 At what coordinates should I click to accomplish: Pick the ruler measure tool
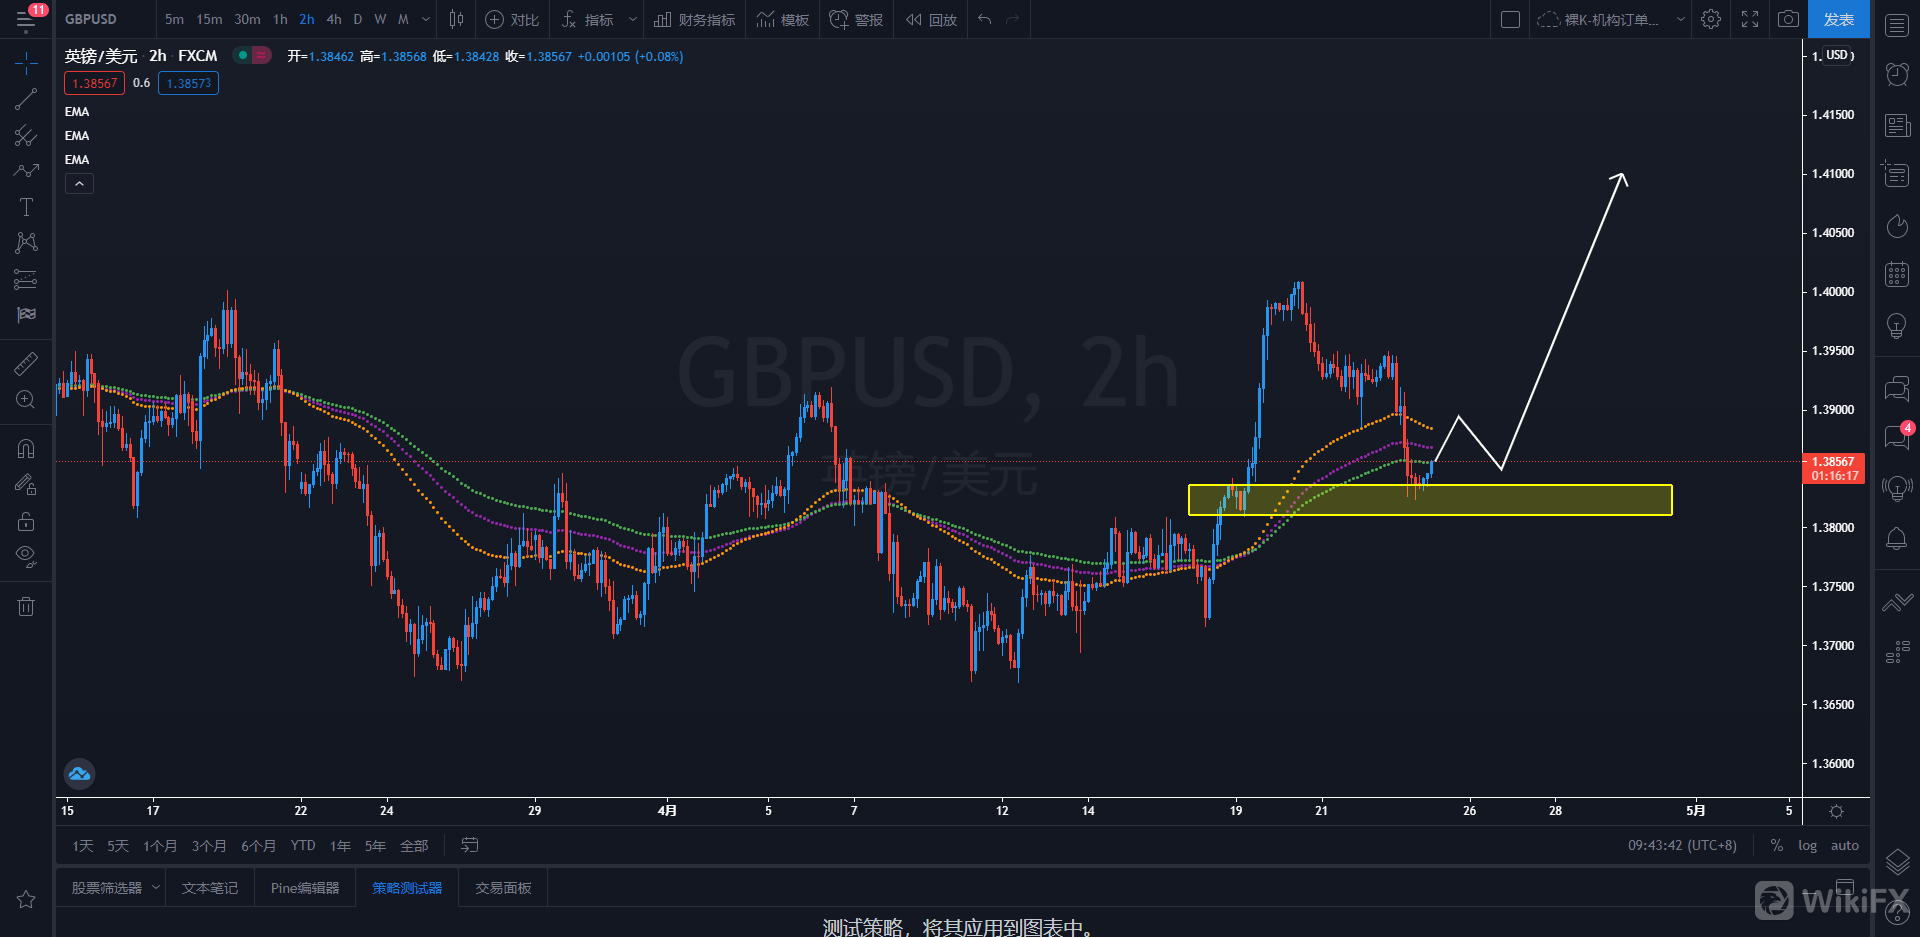point(26,364)
